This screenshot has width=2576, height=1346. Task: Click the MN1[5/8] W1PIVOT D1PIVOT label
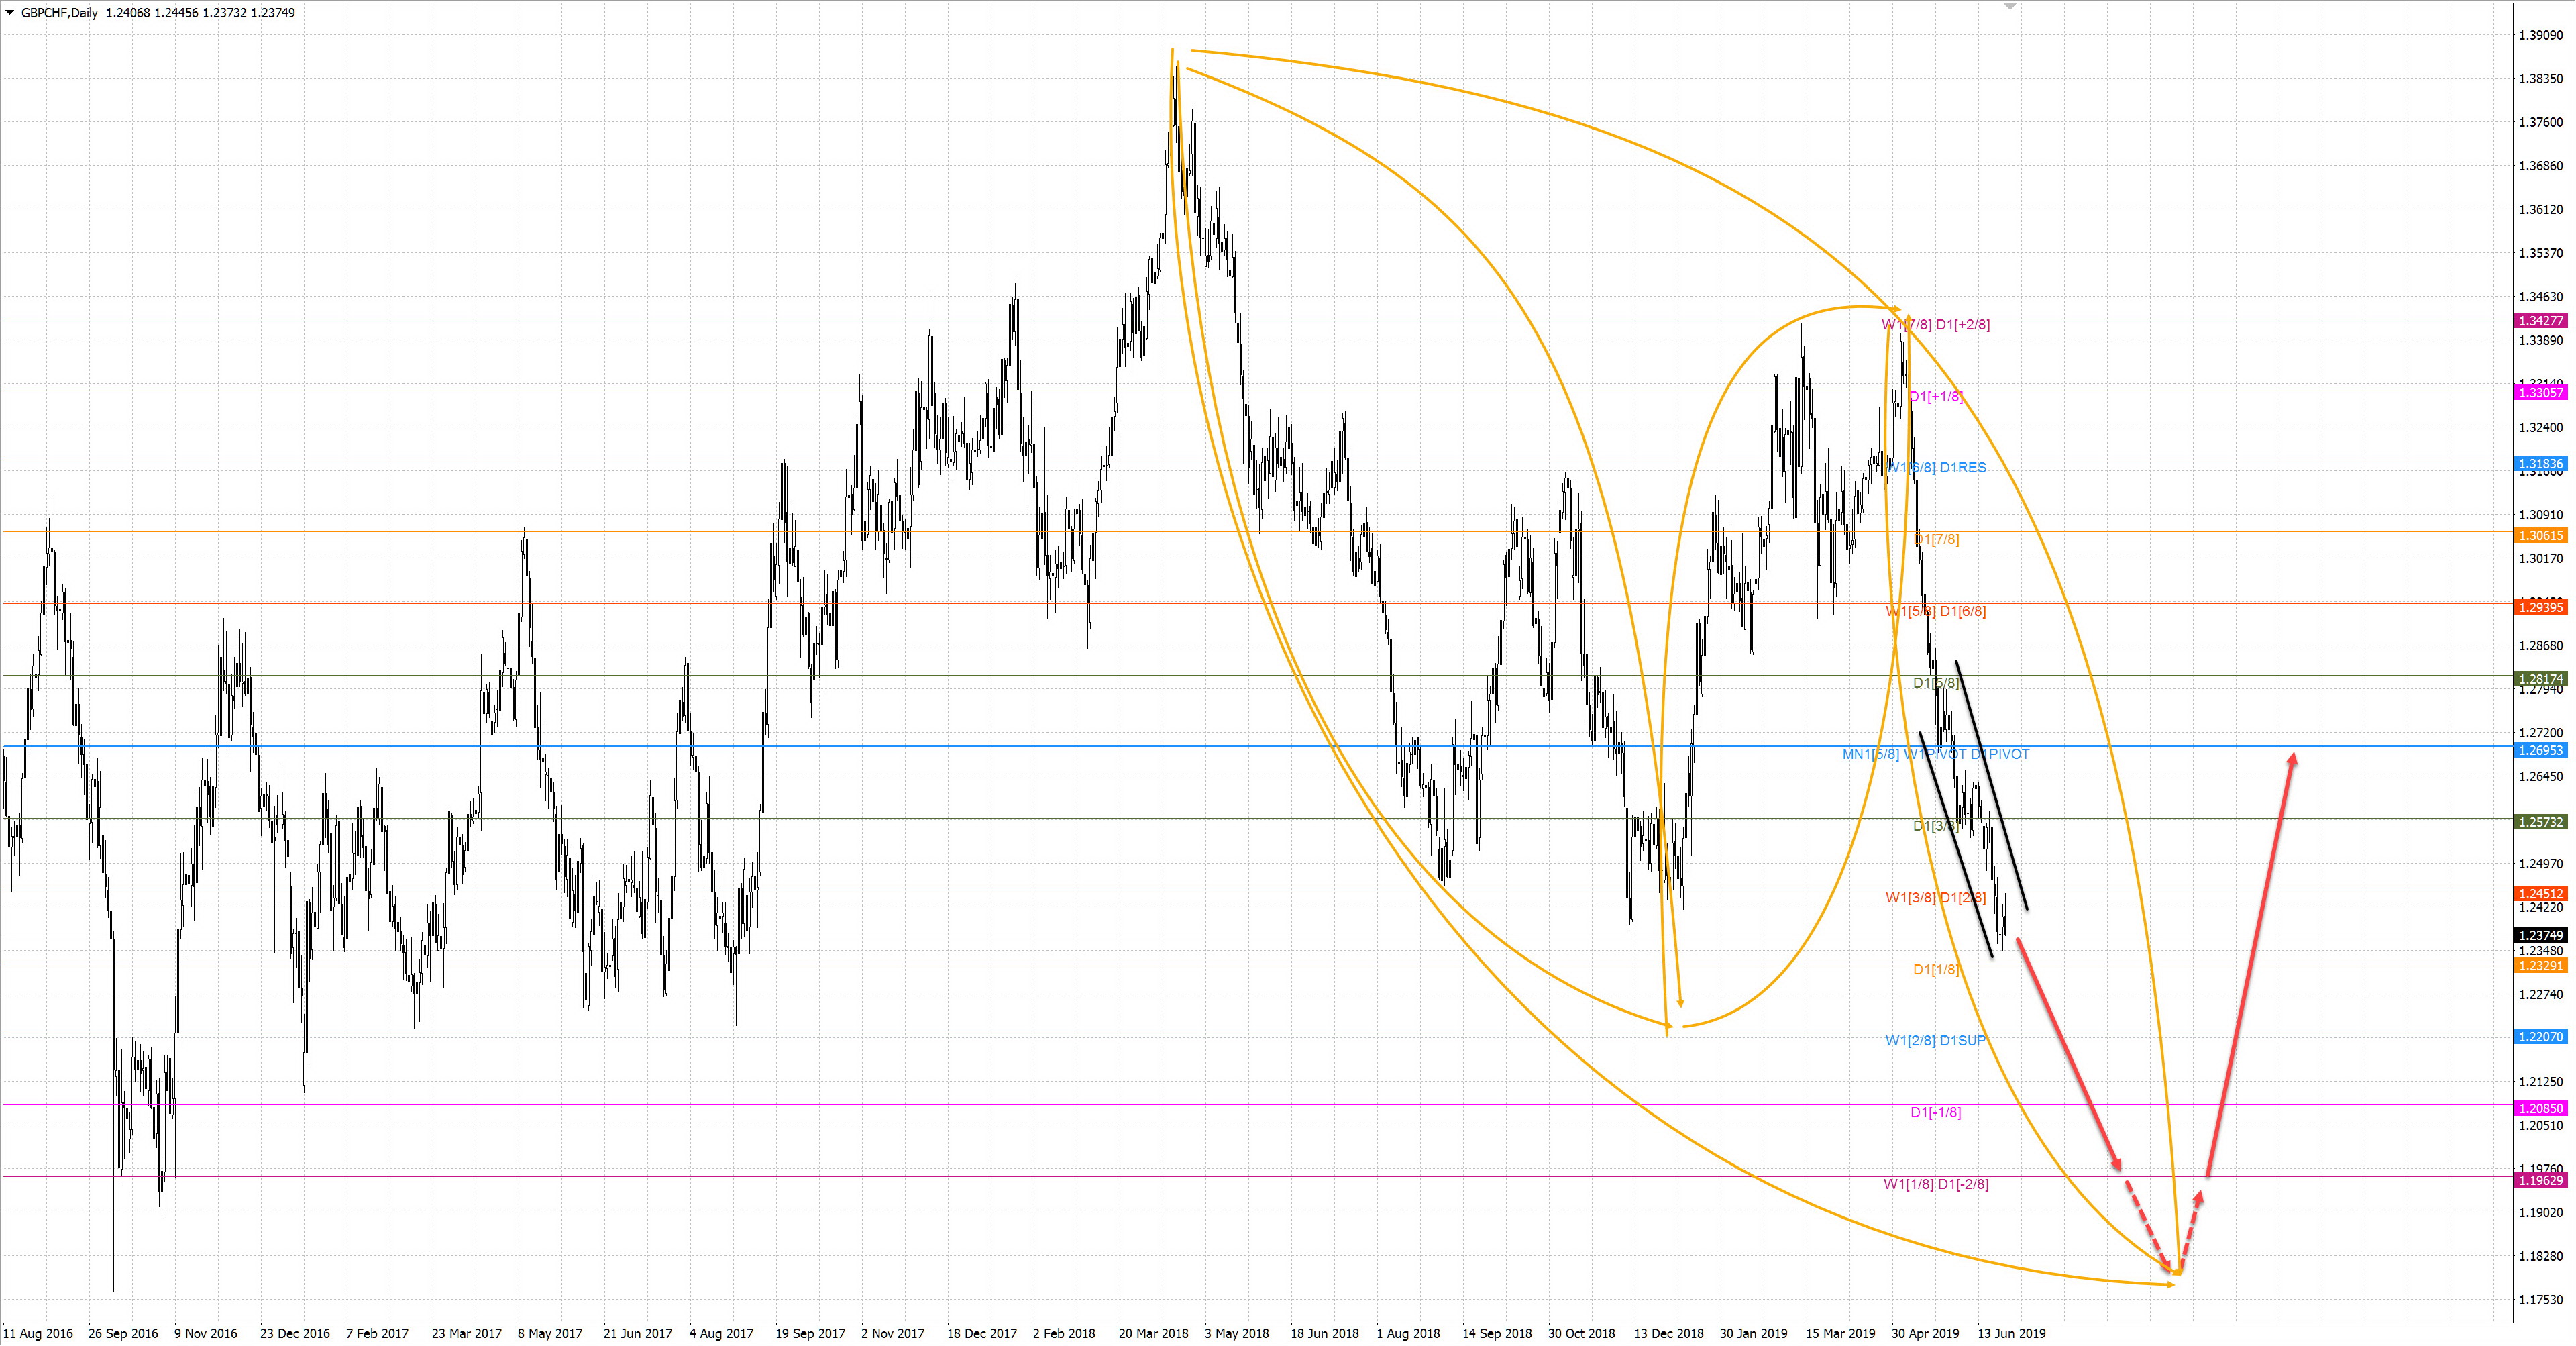coord(1935,754)
